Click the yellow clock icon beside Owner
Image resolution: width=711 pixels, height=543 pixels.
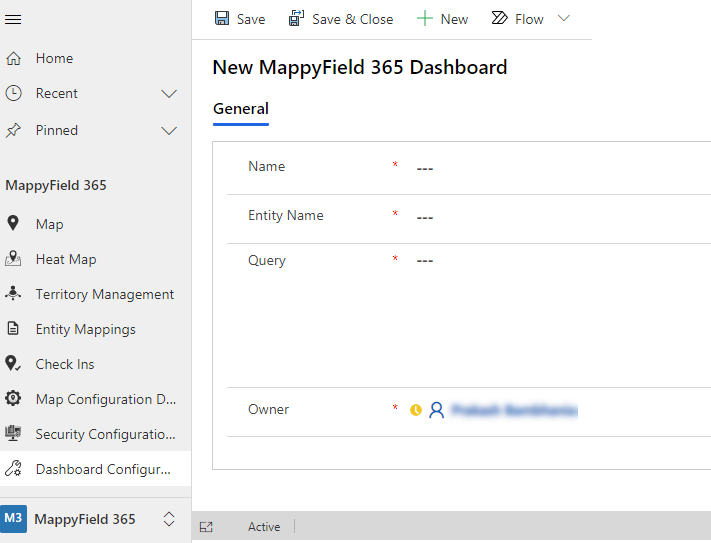click(416, 410)
